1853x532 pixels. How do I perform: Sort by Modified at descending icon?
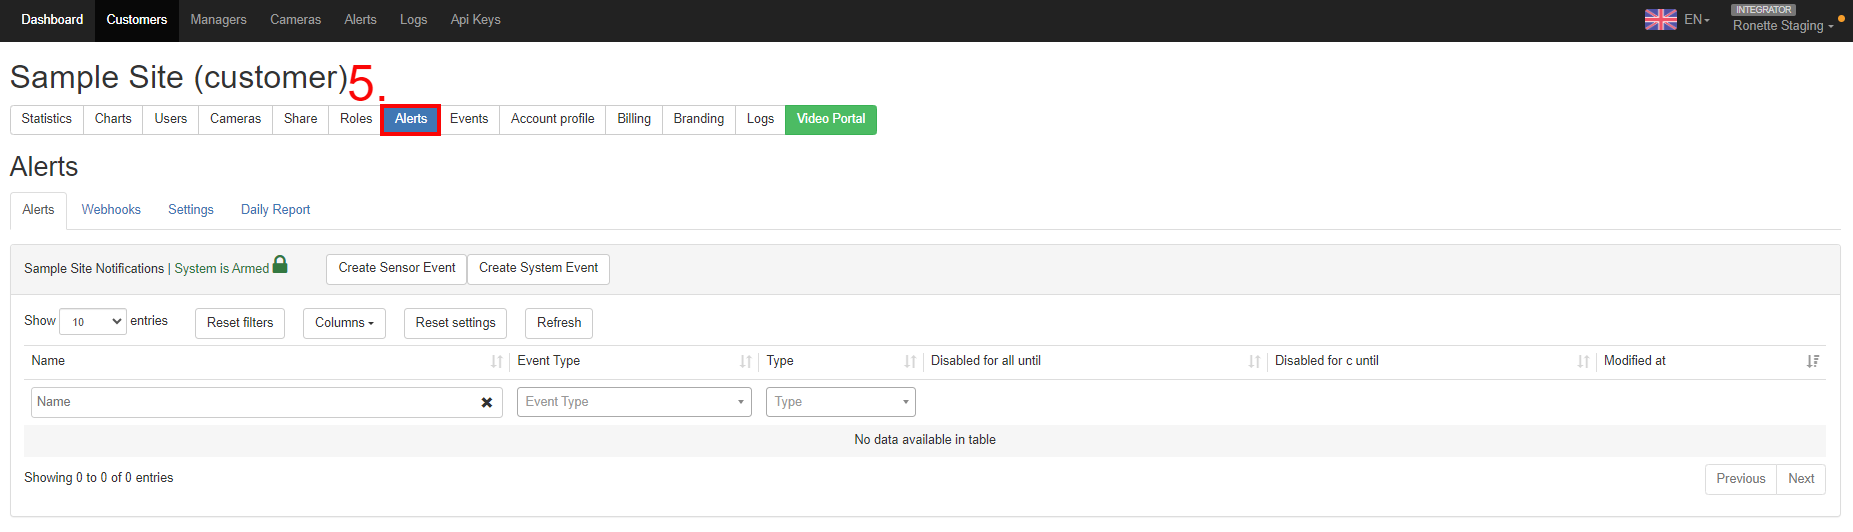click(x=1813, y=362)
